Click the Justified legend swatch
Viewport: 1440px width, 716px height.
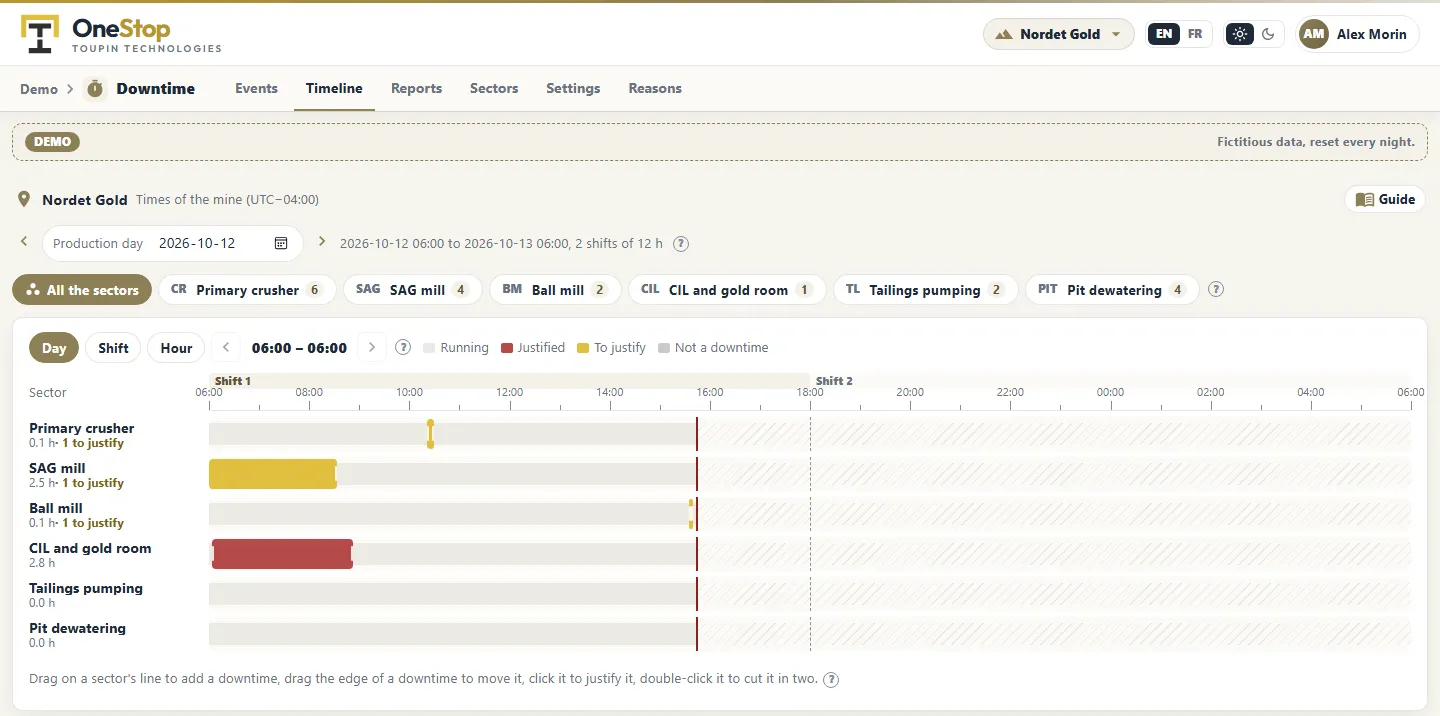tap(507, 348)
